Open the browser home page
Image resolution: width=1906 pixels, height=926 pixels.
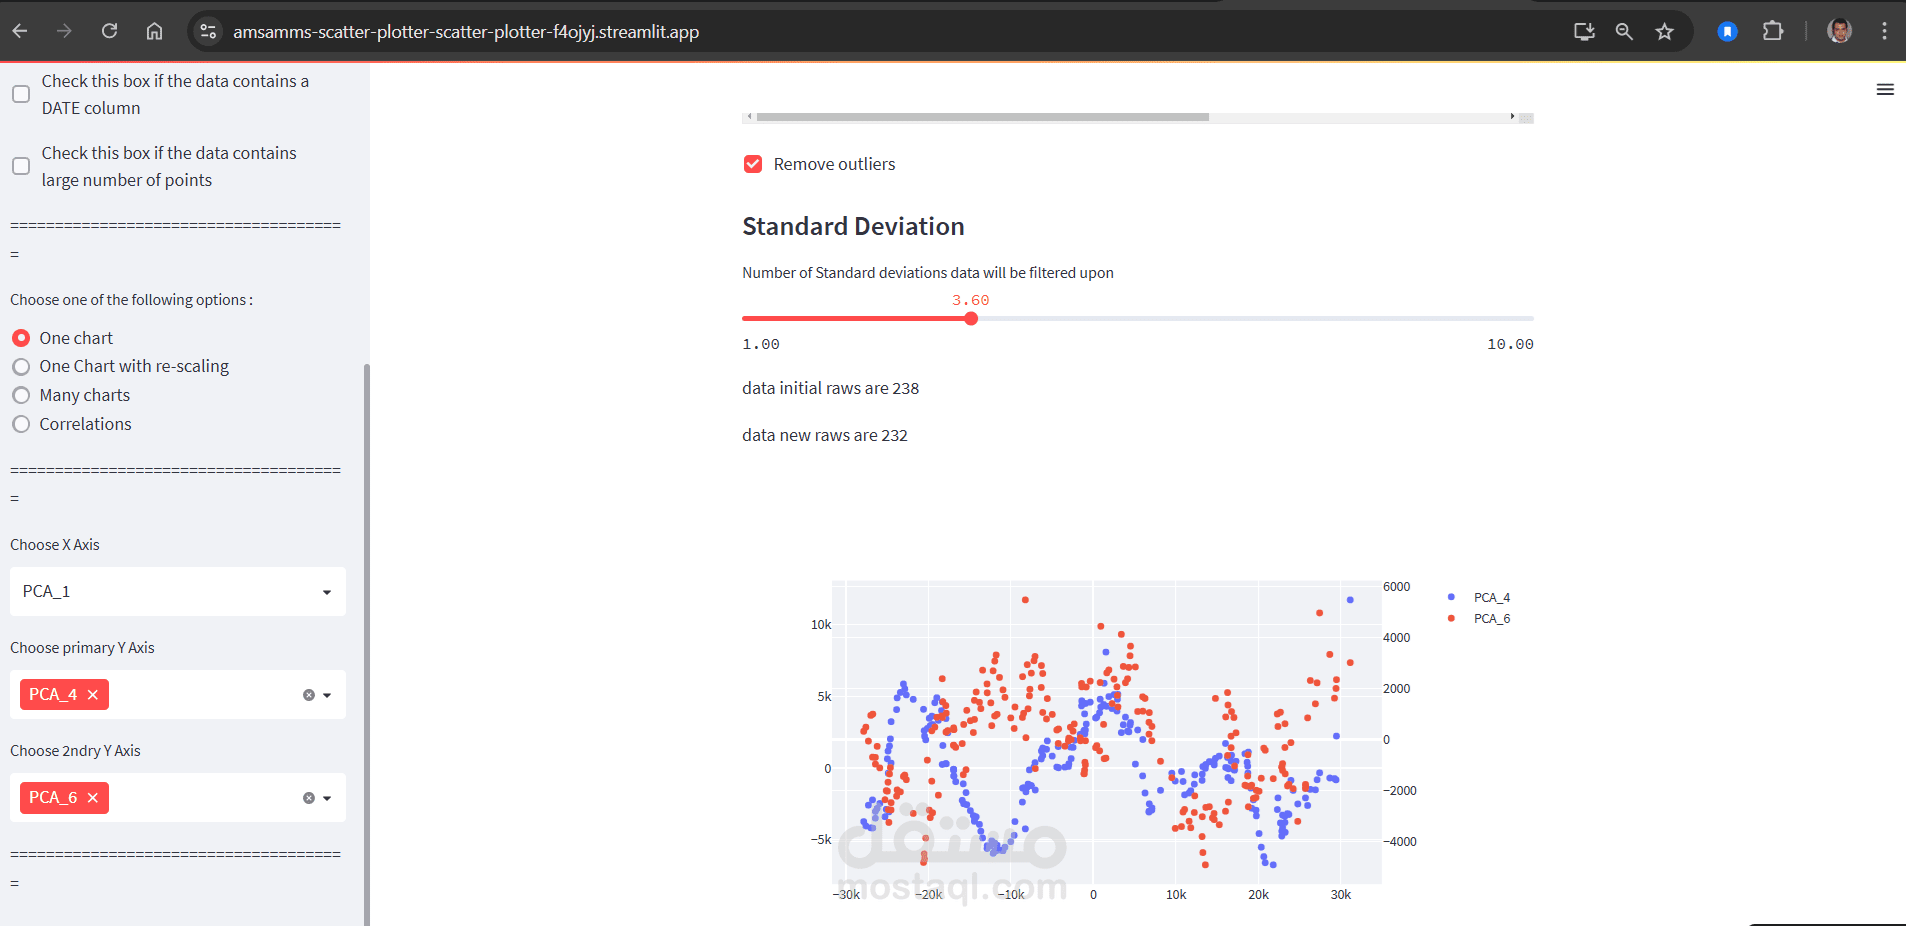(154, 31)
